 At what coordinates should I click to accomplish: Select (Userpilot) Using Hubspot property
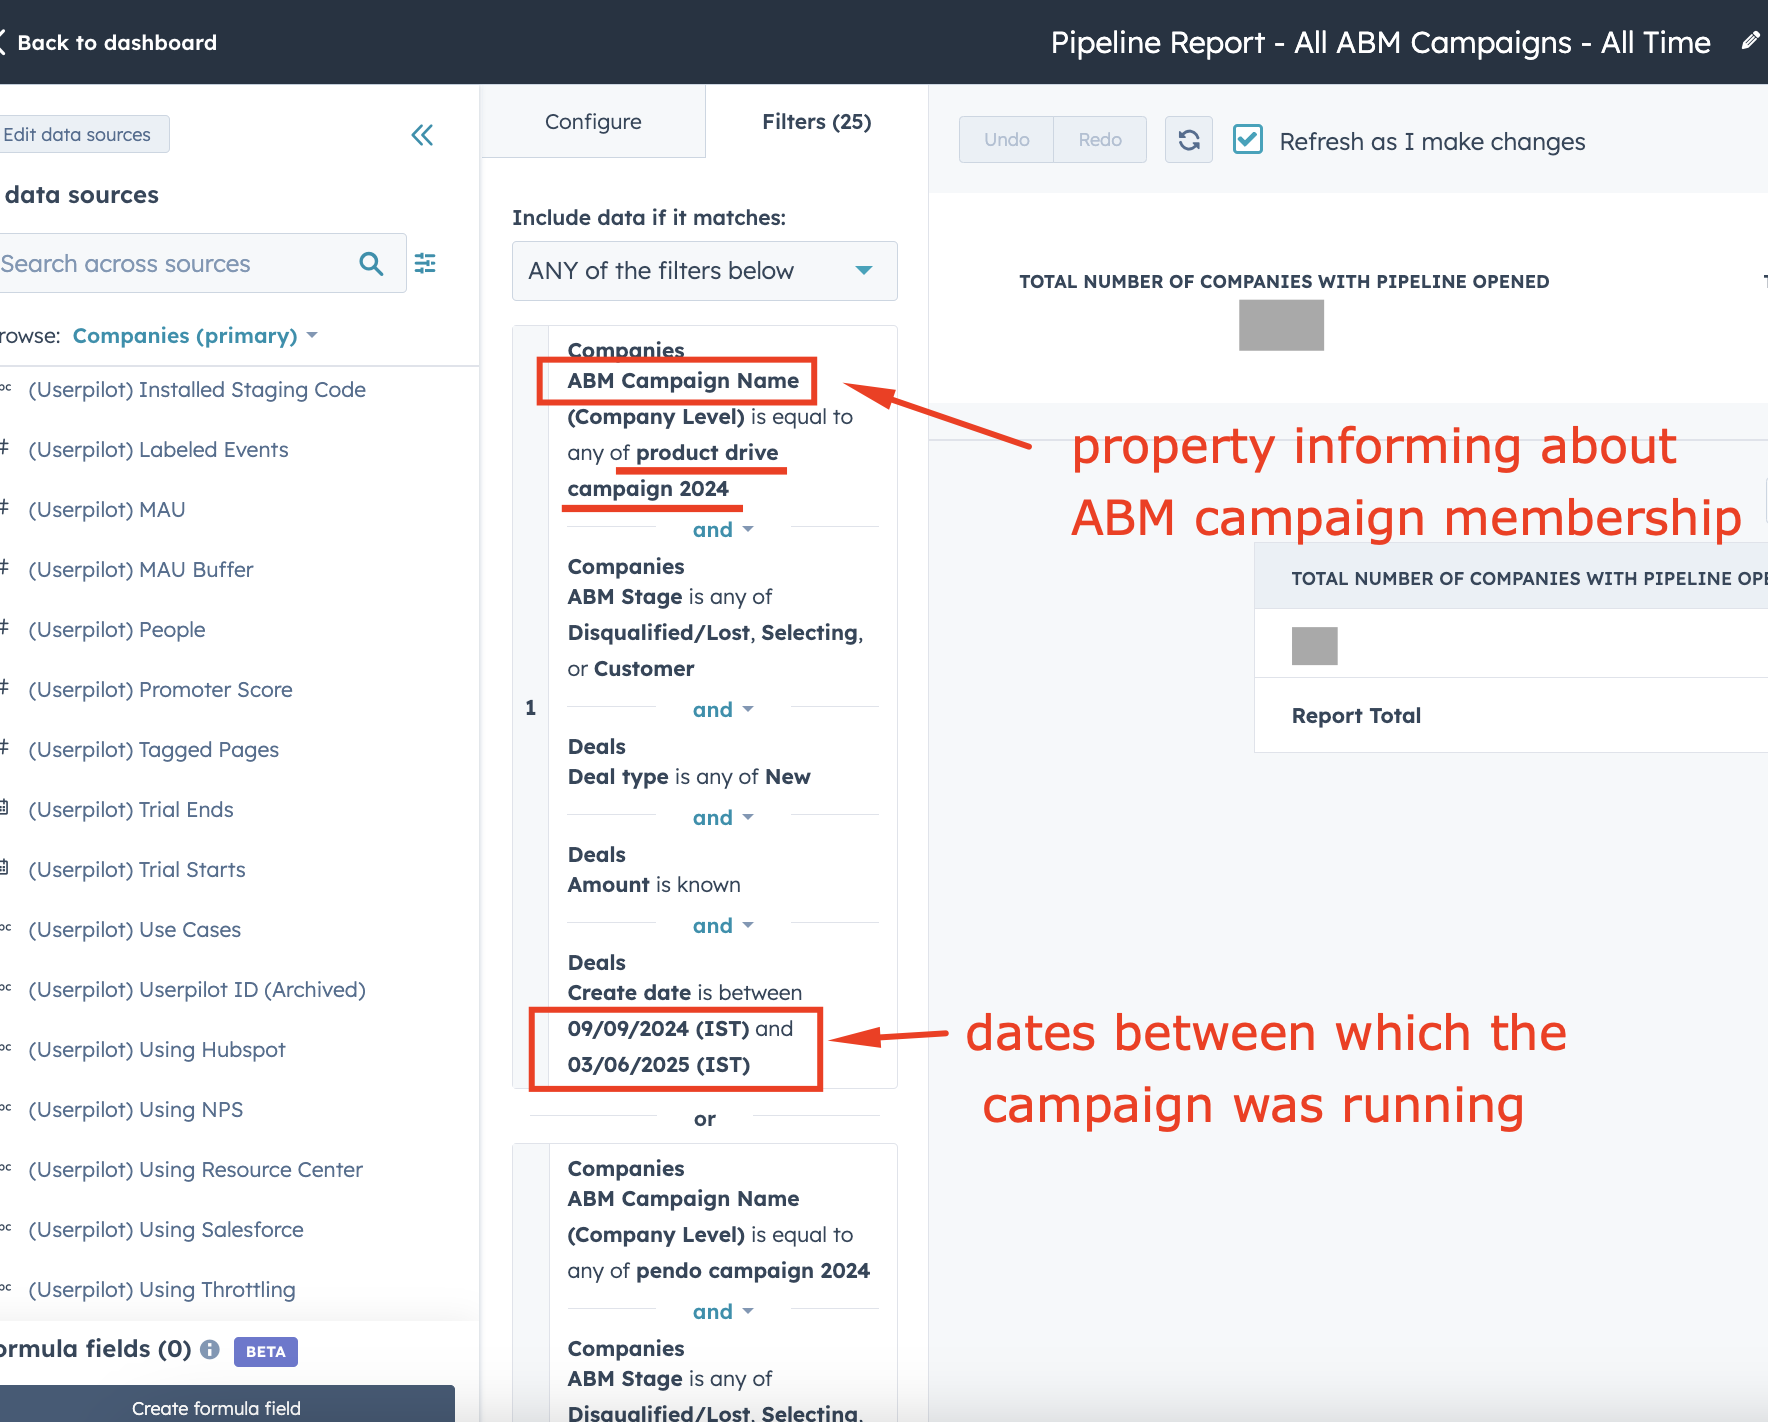157,1050
